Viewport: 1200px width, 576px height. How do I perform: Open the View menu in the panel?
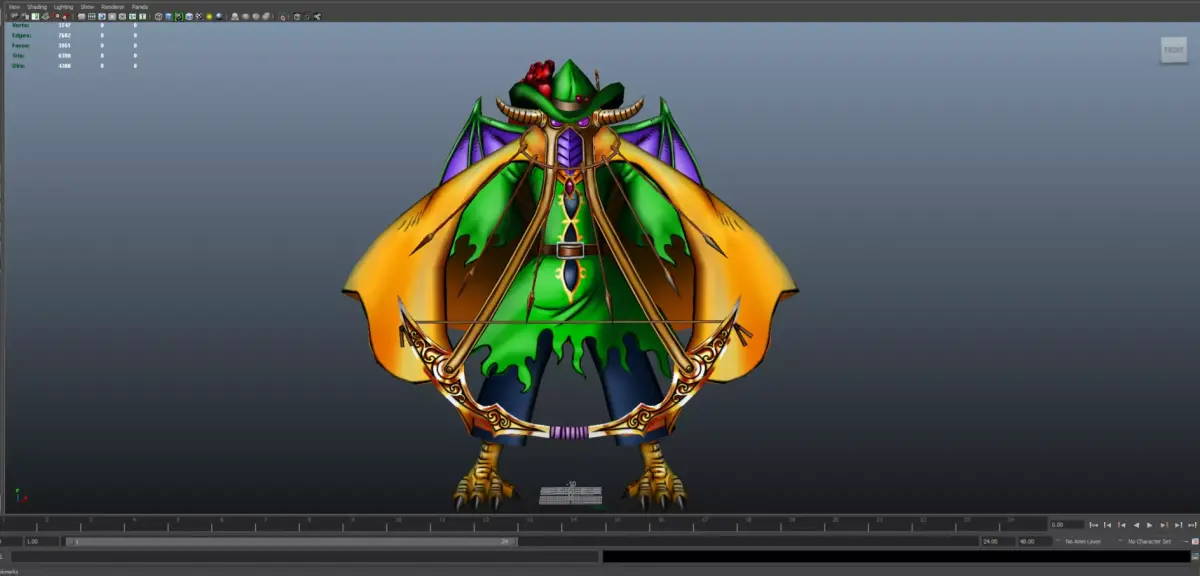coord(14,7)
